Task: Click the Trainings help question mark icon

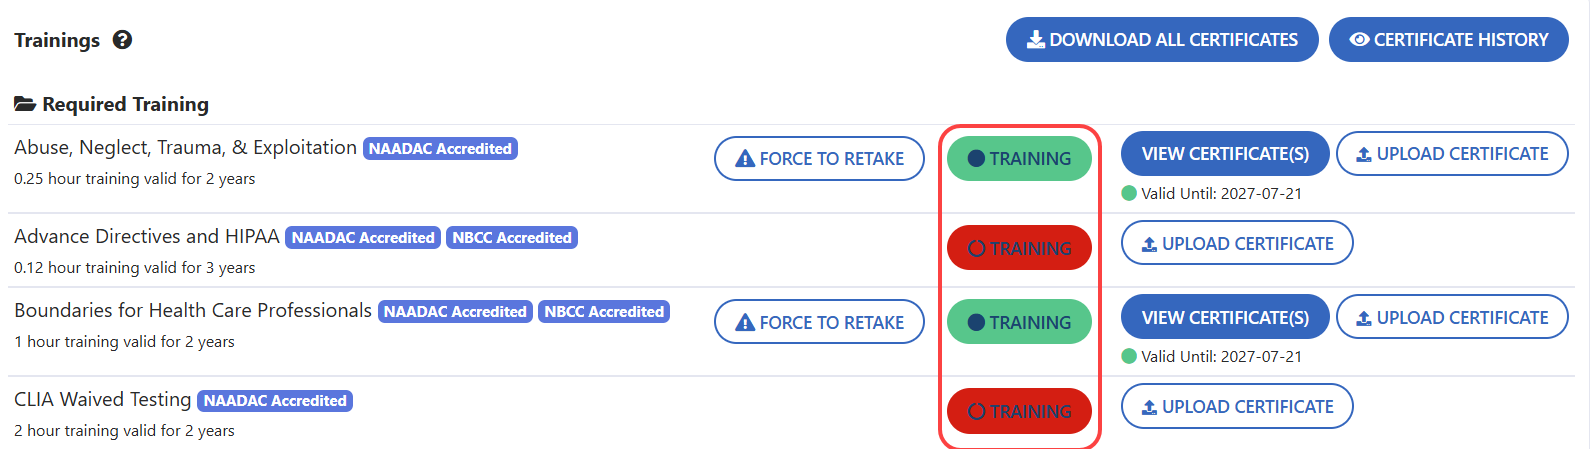Action: click(123, 40)
